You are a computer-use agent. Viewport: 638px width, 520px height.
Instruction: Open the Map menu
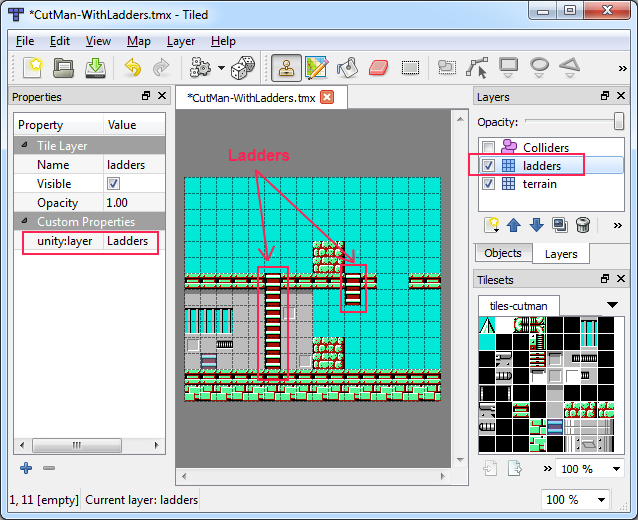pyautogui.click(x=139, y=41)
